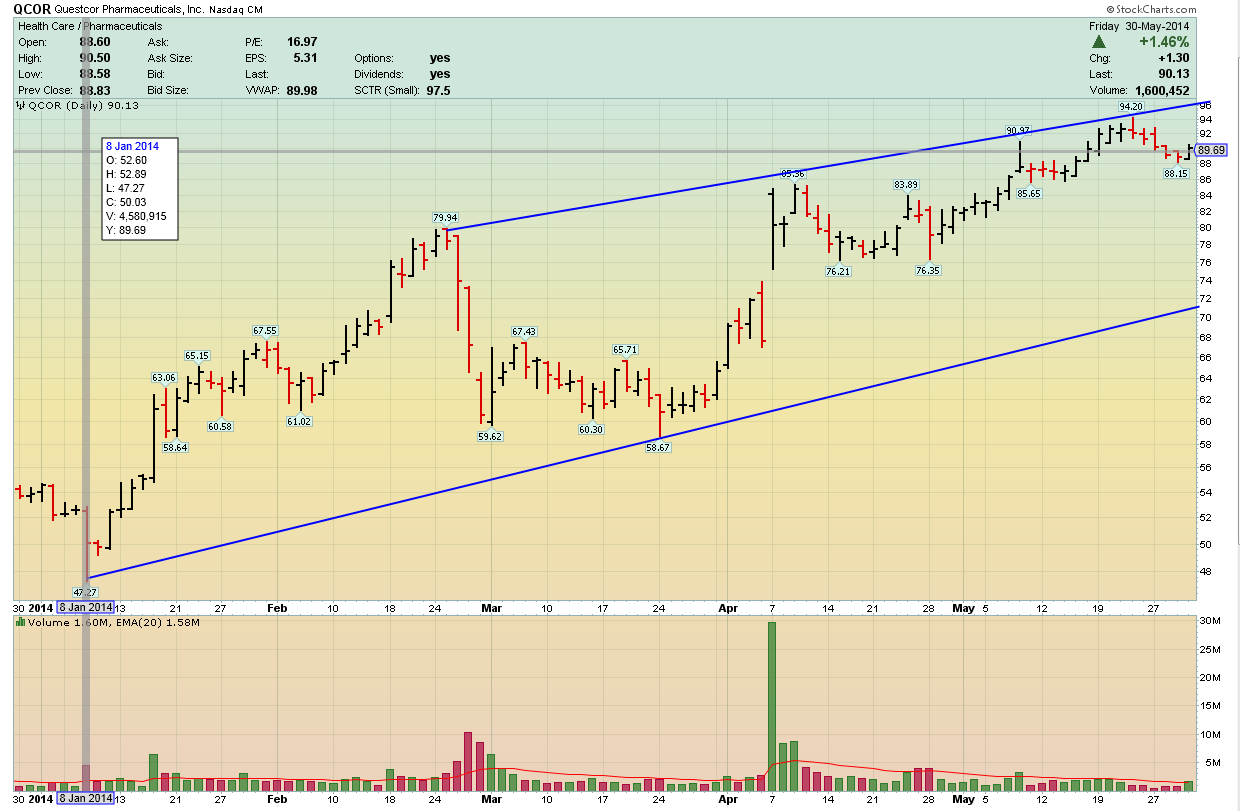Click the 67.55 price label
Screen dimensions: 1240x811
click(x=265, y=330)
